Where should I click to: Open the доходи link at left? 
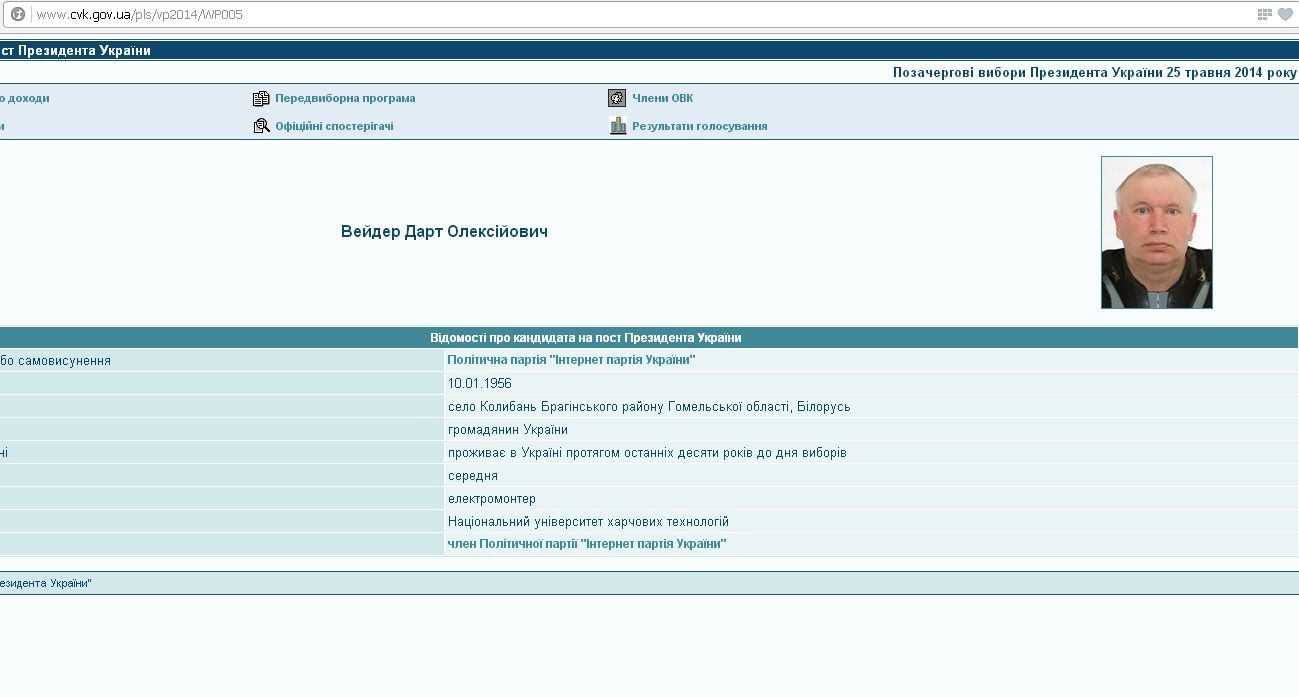click(x=26, y=98)
